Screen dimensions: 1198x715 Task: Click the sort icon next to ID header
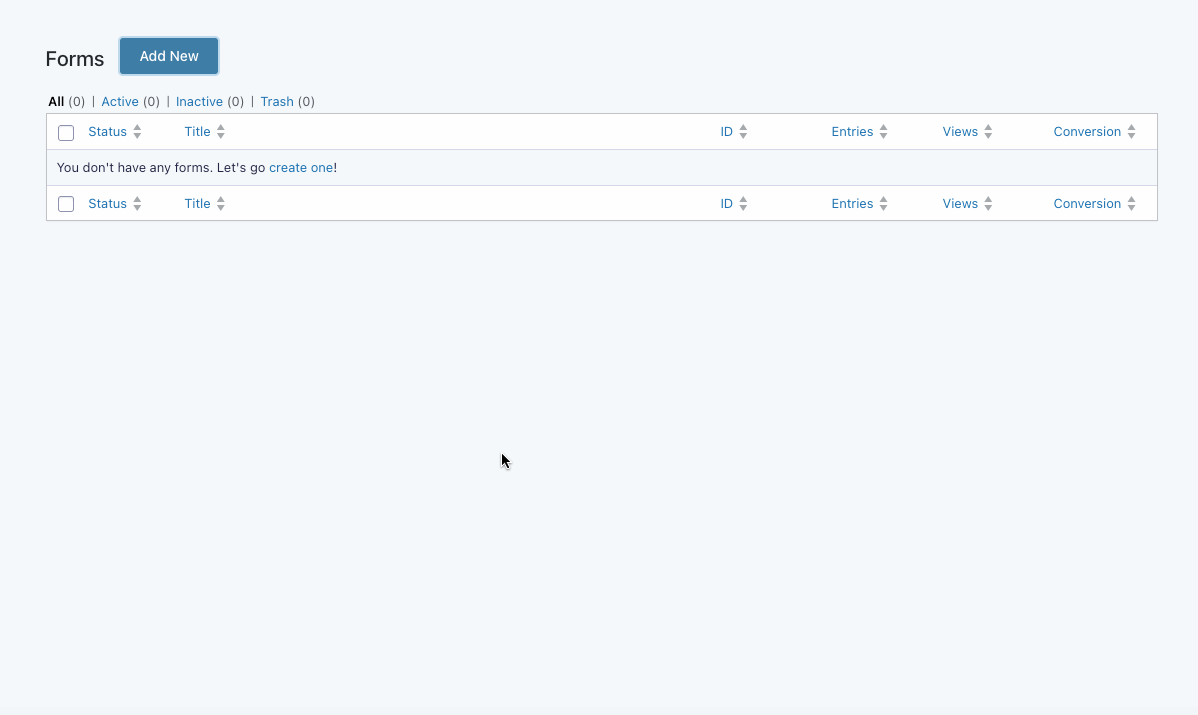743,131
